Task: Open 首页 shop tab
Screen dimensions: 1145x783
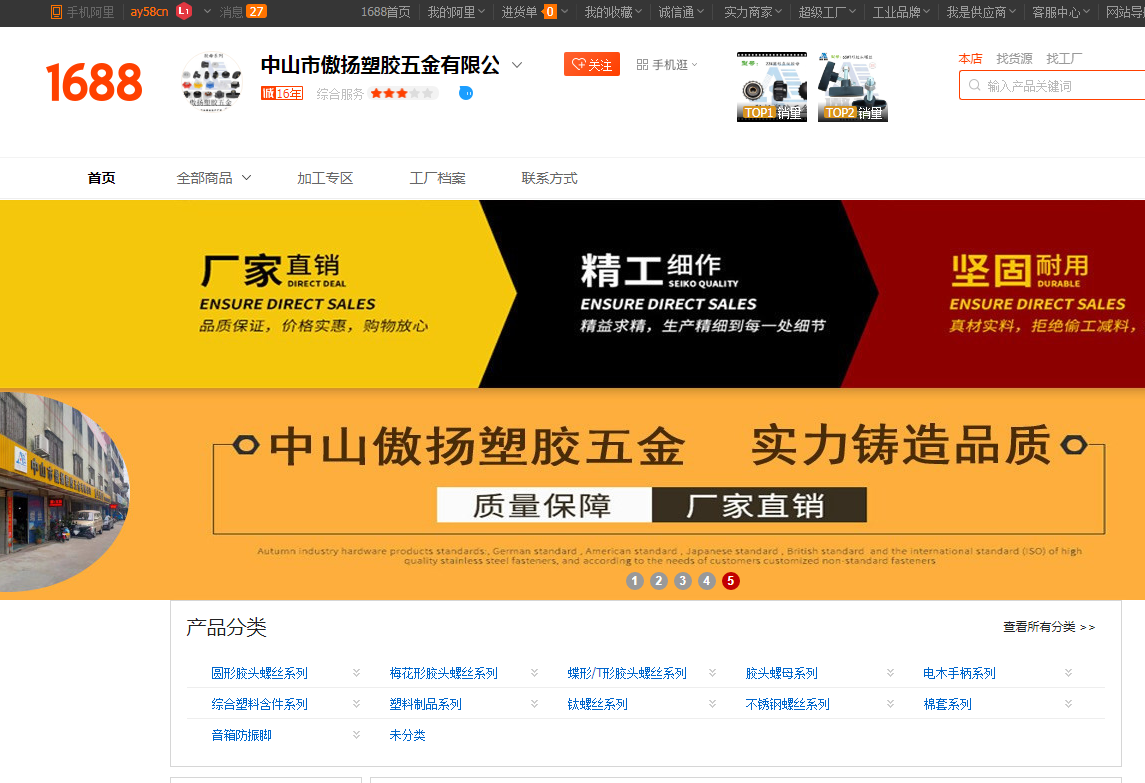Action: [102, 178]
